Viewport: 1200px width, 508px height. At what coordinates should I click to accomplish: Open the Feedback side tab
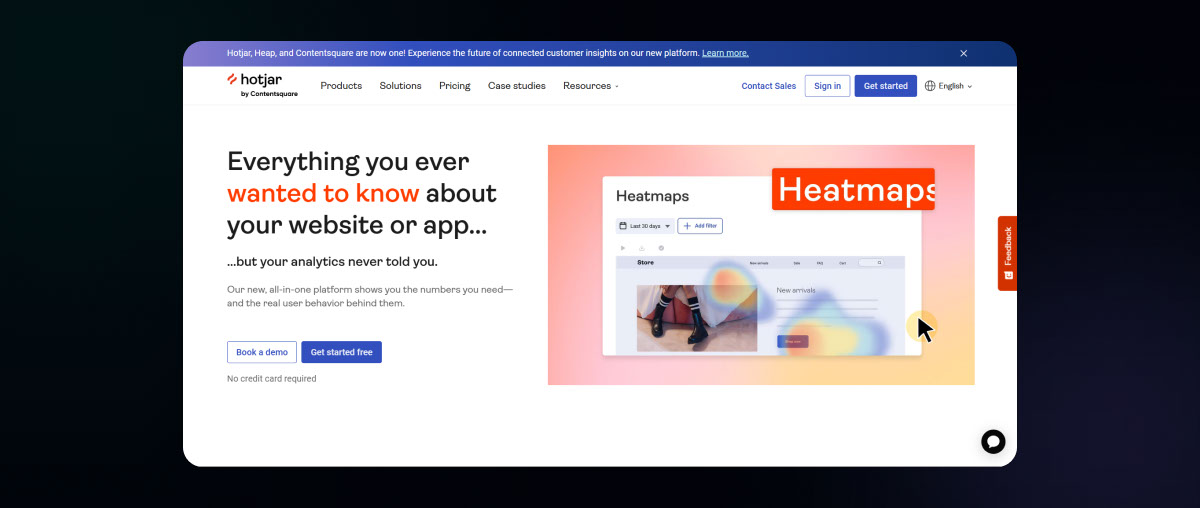click(x=1007, y=253)
